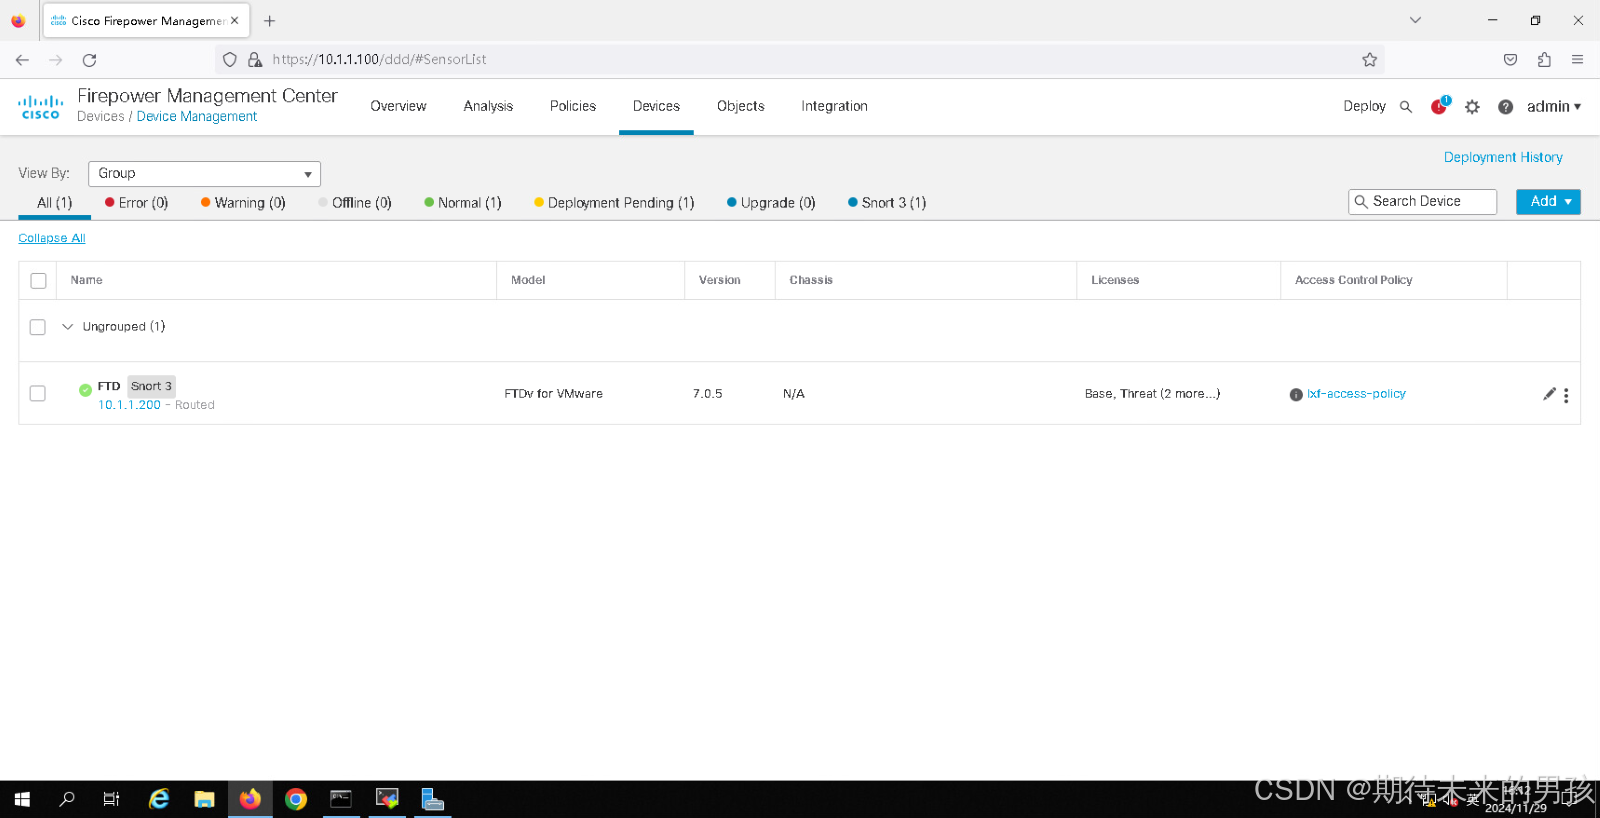Open the Firefox hamburger menu
1600x818 pixels.
(1577, 60)
